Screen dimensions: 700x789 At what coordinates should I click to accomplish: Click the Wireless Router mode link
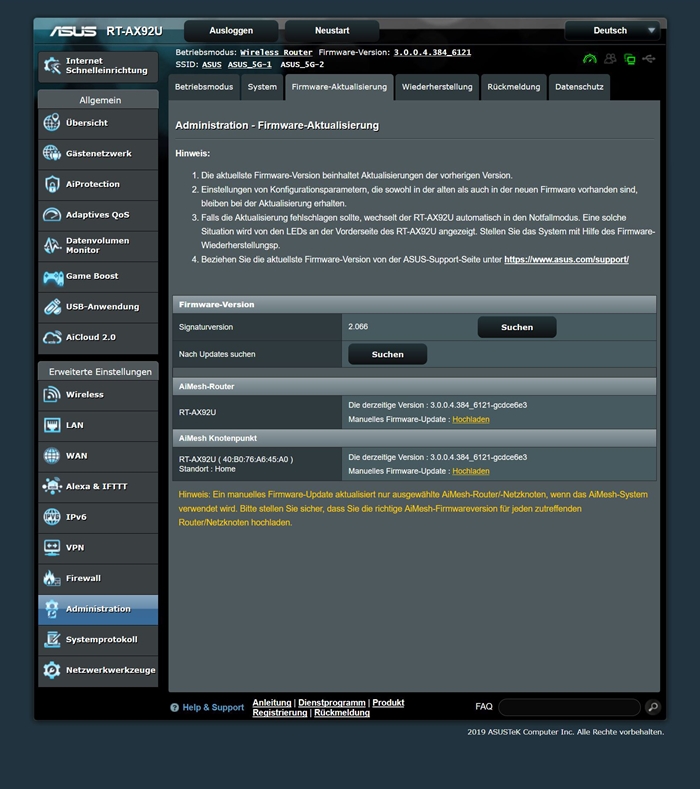pyautogui.click(x=276, y=52)
